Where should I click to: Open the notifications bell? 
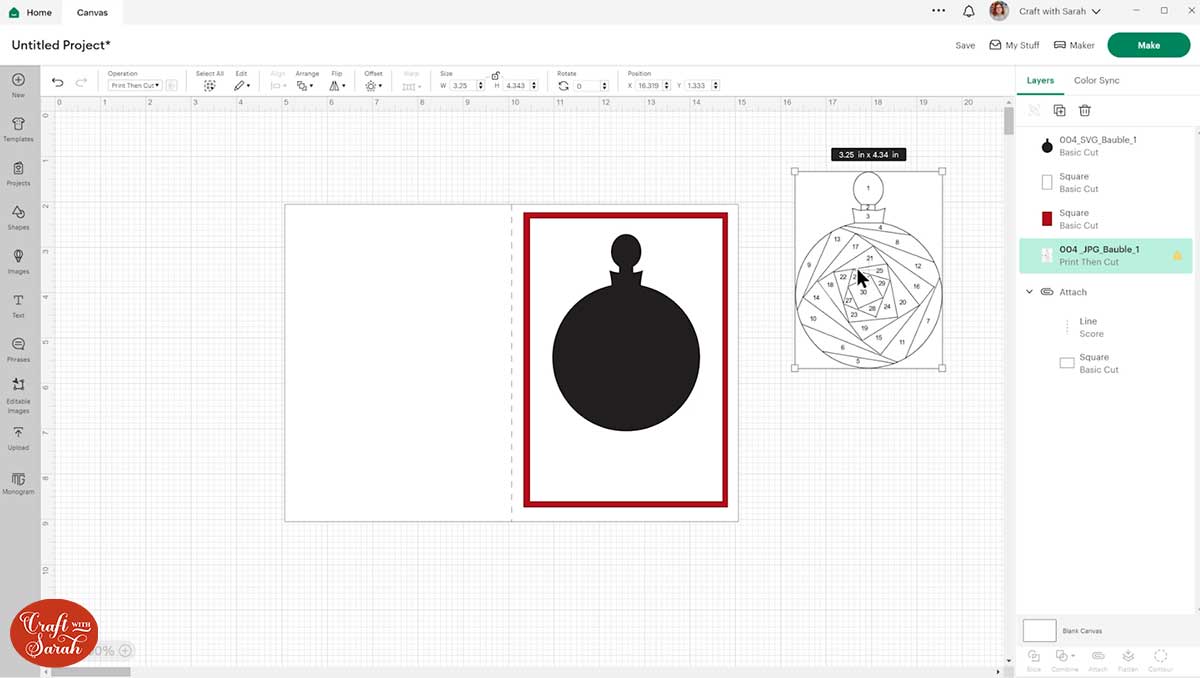(x=968, y=12)
